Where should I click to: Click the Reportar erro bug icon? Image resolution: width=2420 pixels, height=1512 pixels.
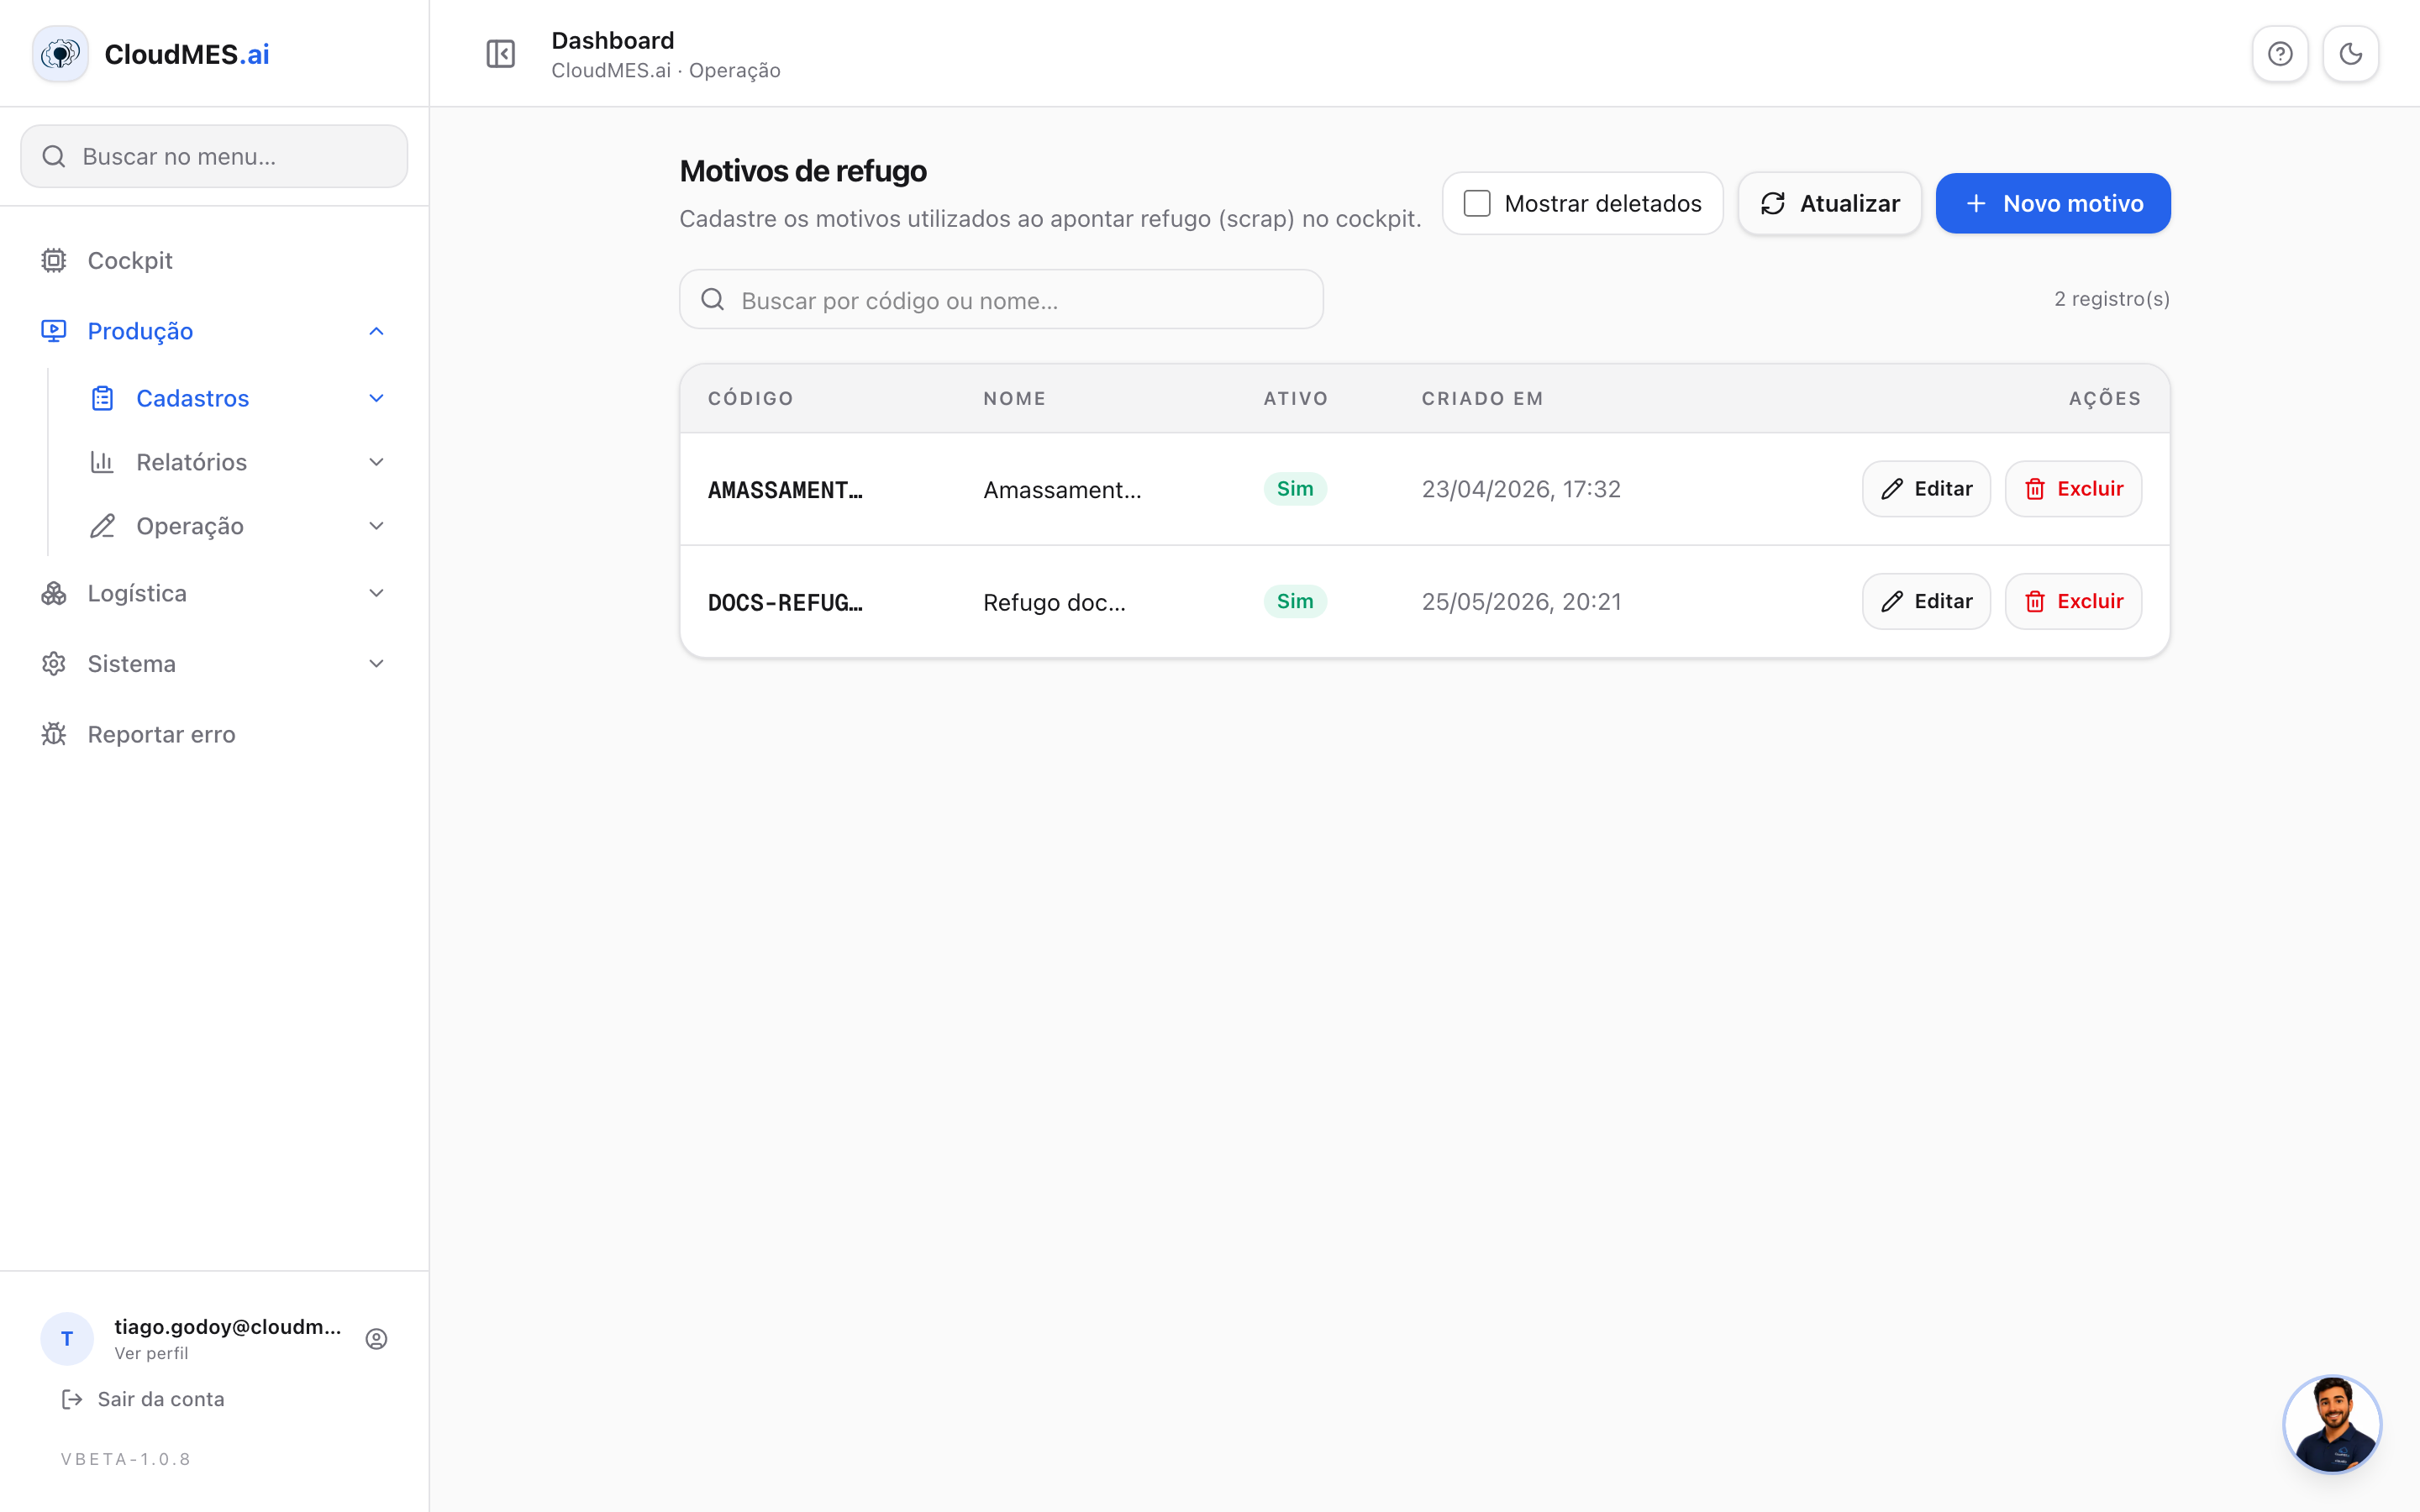(x=54, y=734)
